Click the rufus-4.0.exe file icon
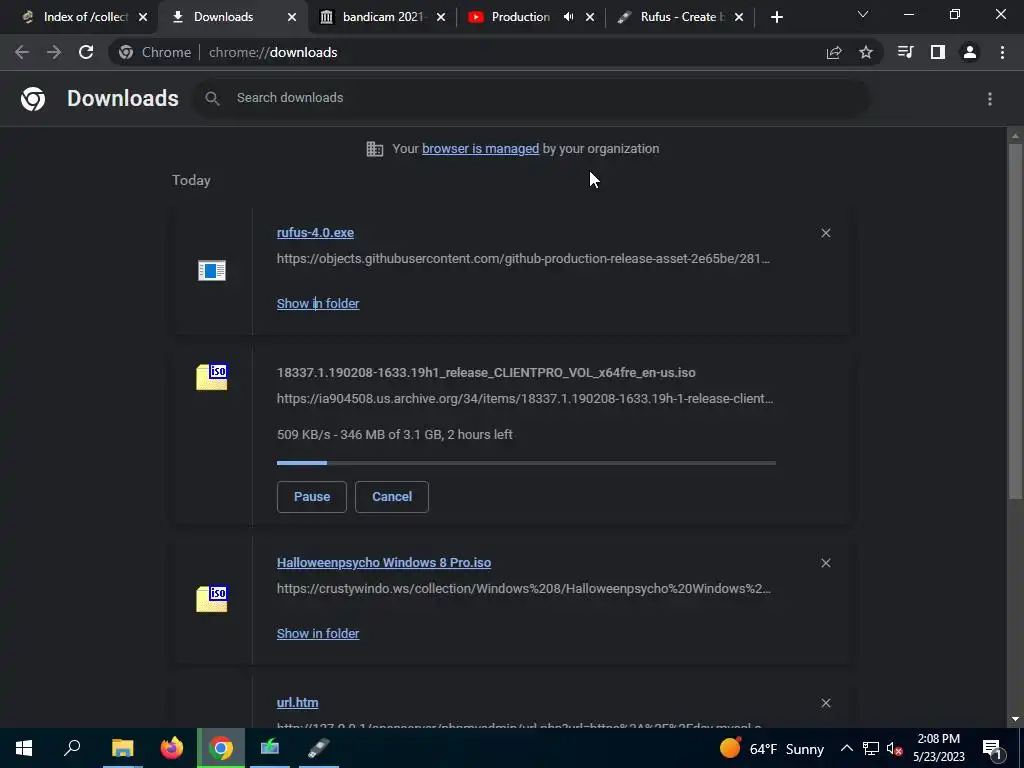Screen dimensions: 1024x768 [212, 270]
